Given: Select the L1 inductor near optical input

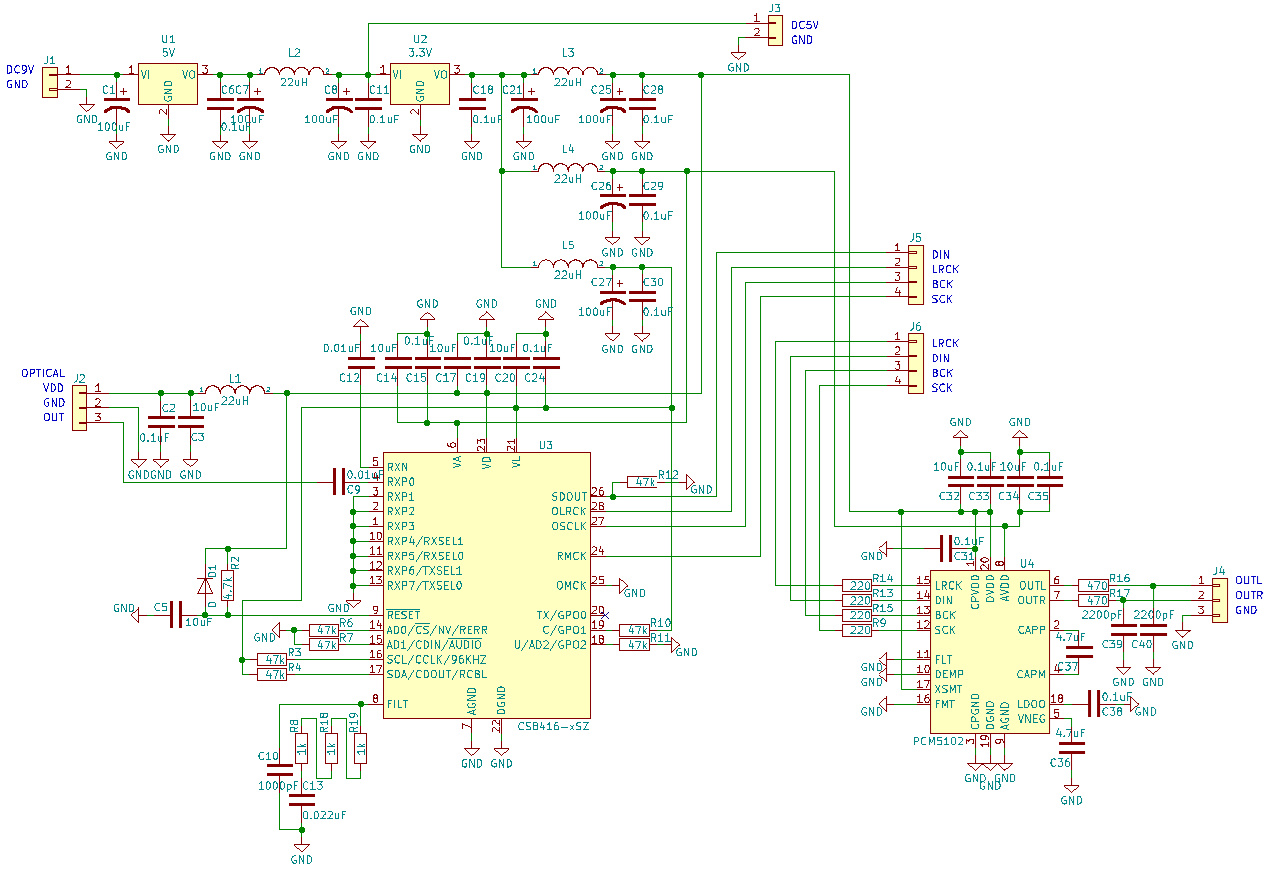Looking at the screenshot, I should tap(234, 391).
